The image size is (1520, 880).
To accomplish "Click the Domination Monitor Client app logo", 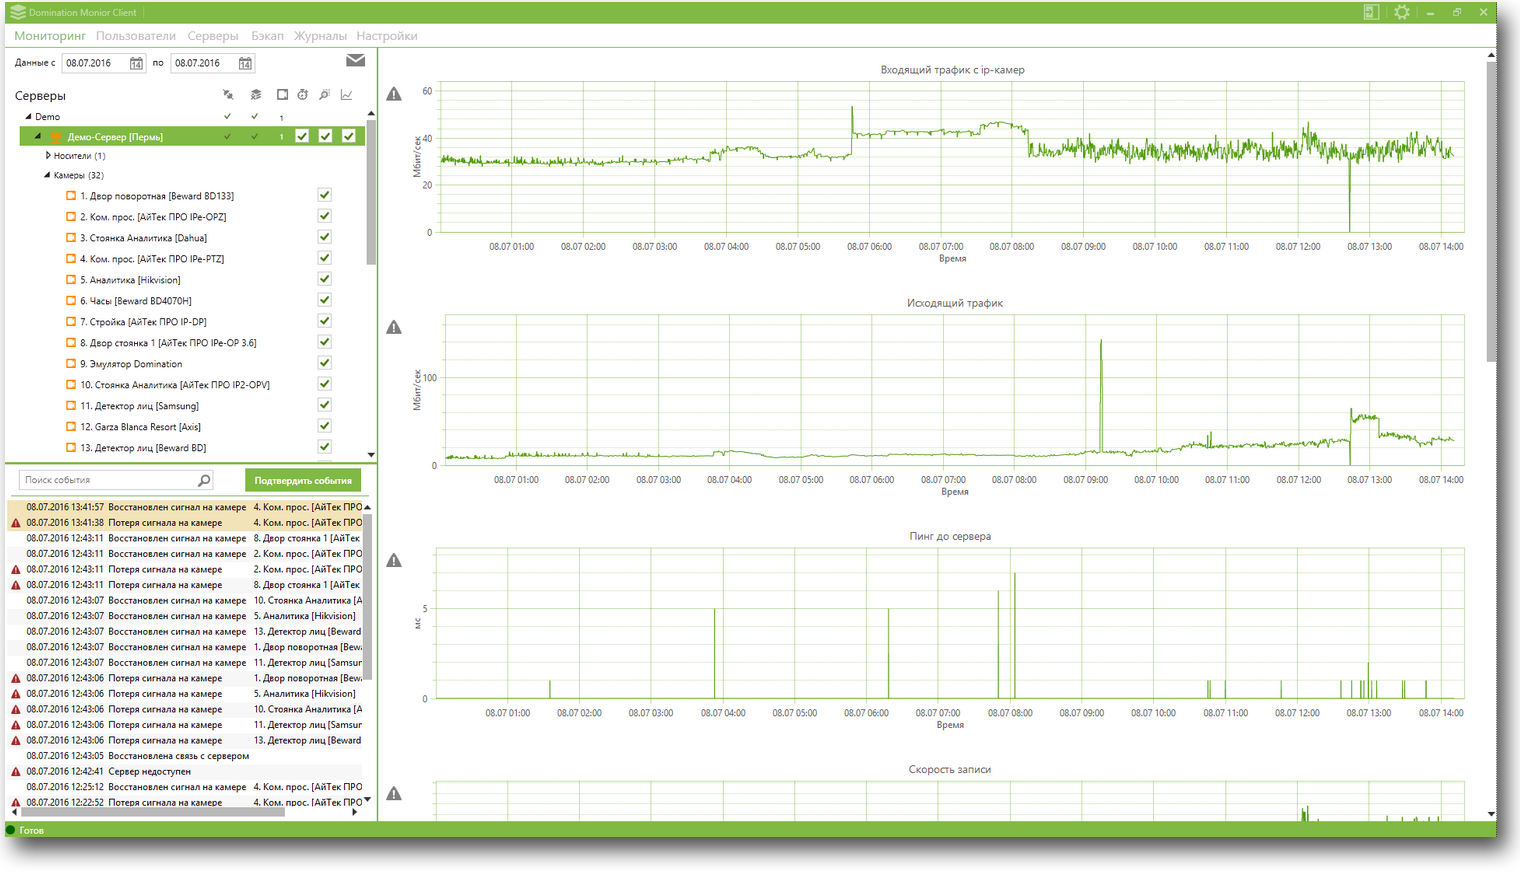I will [x=17, y=12].
